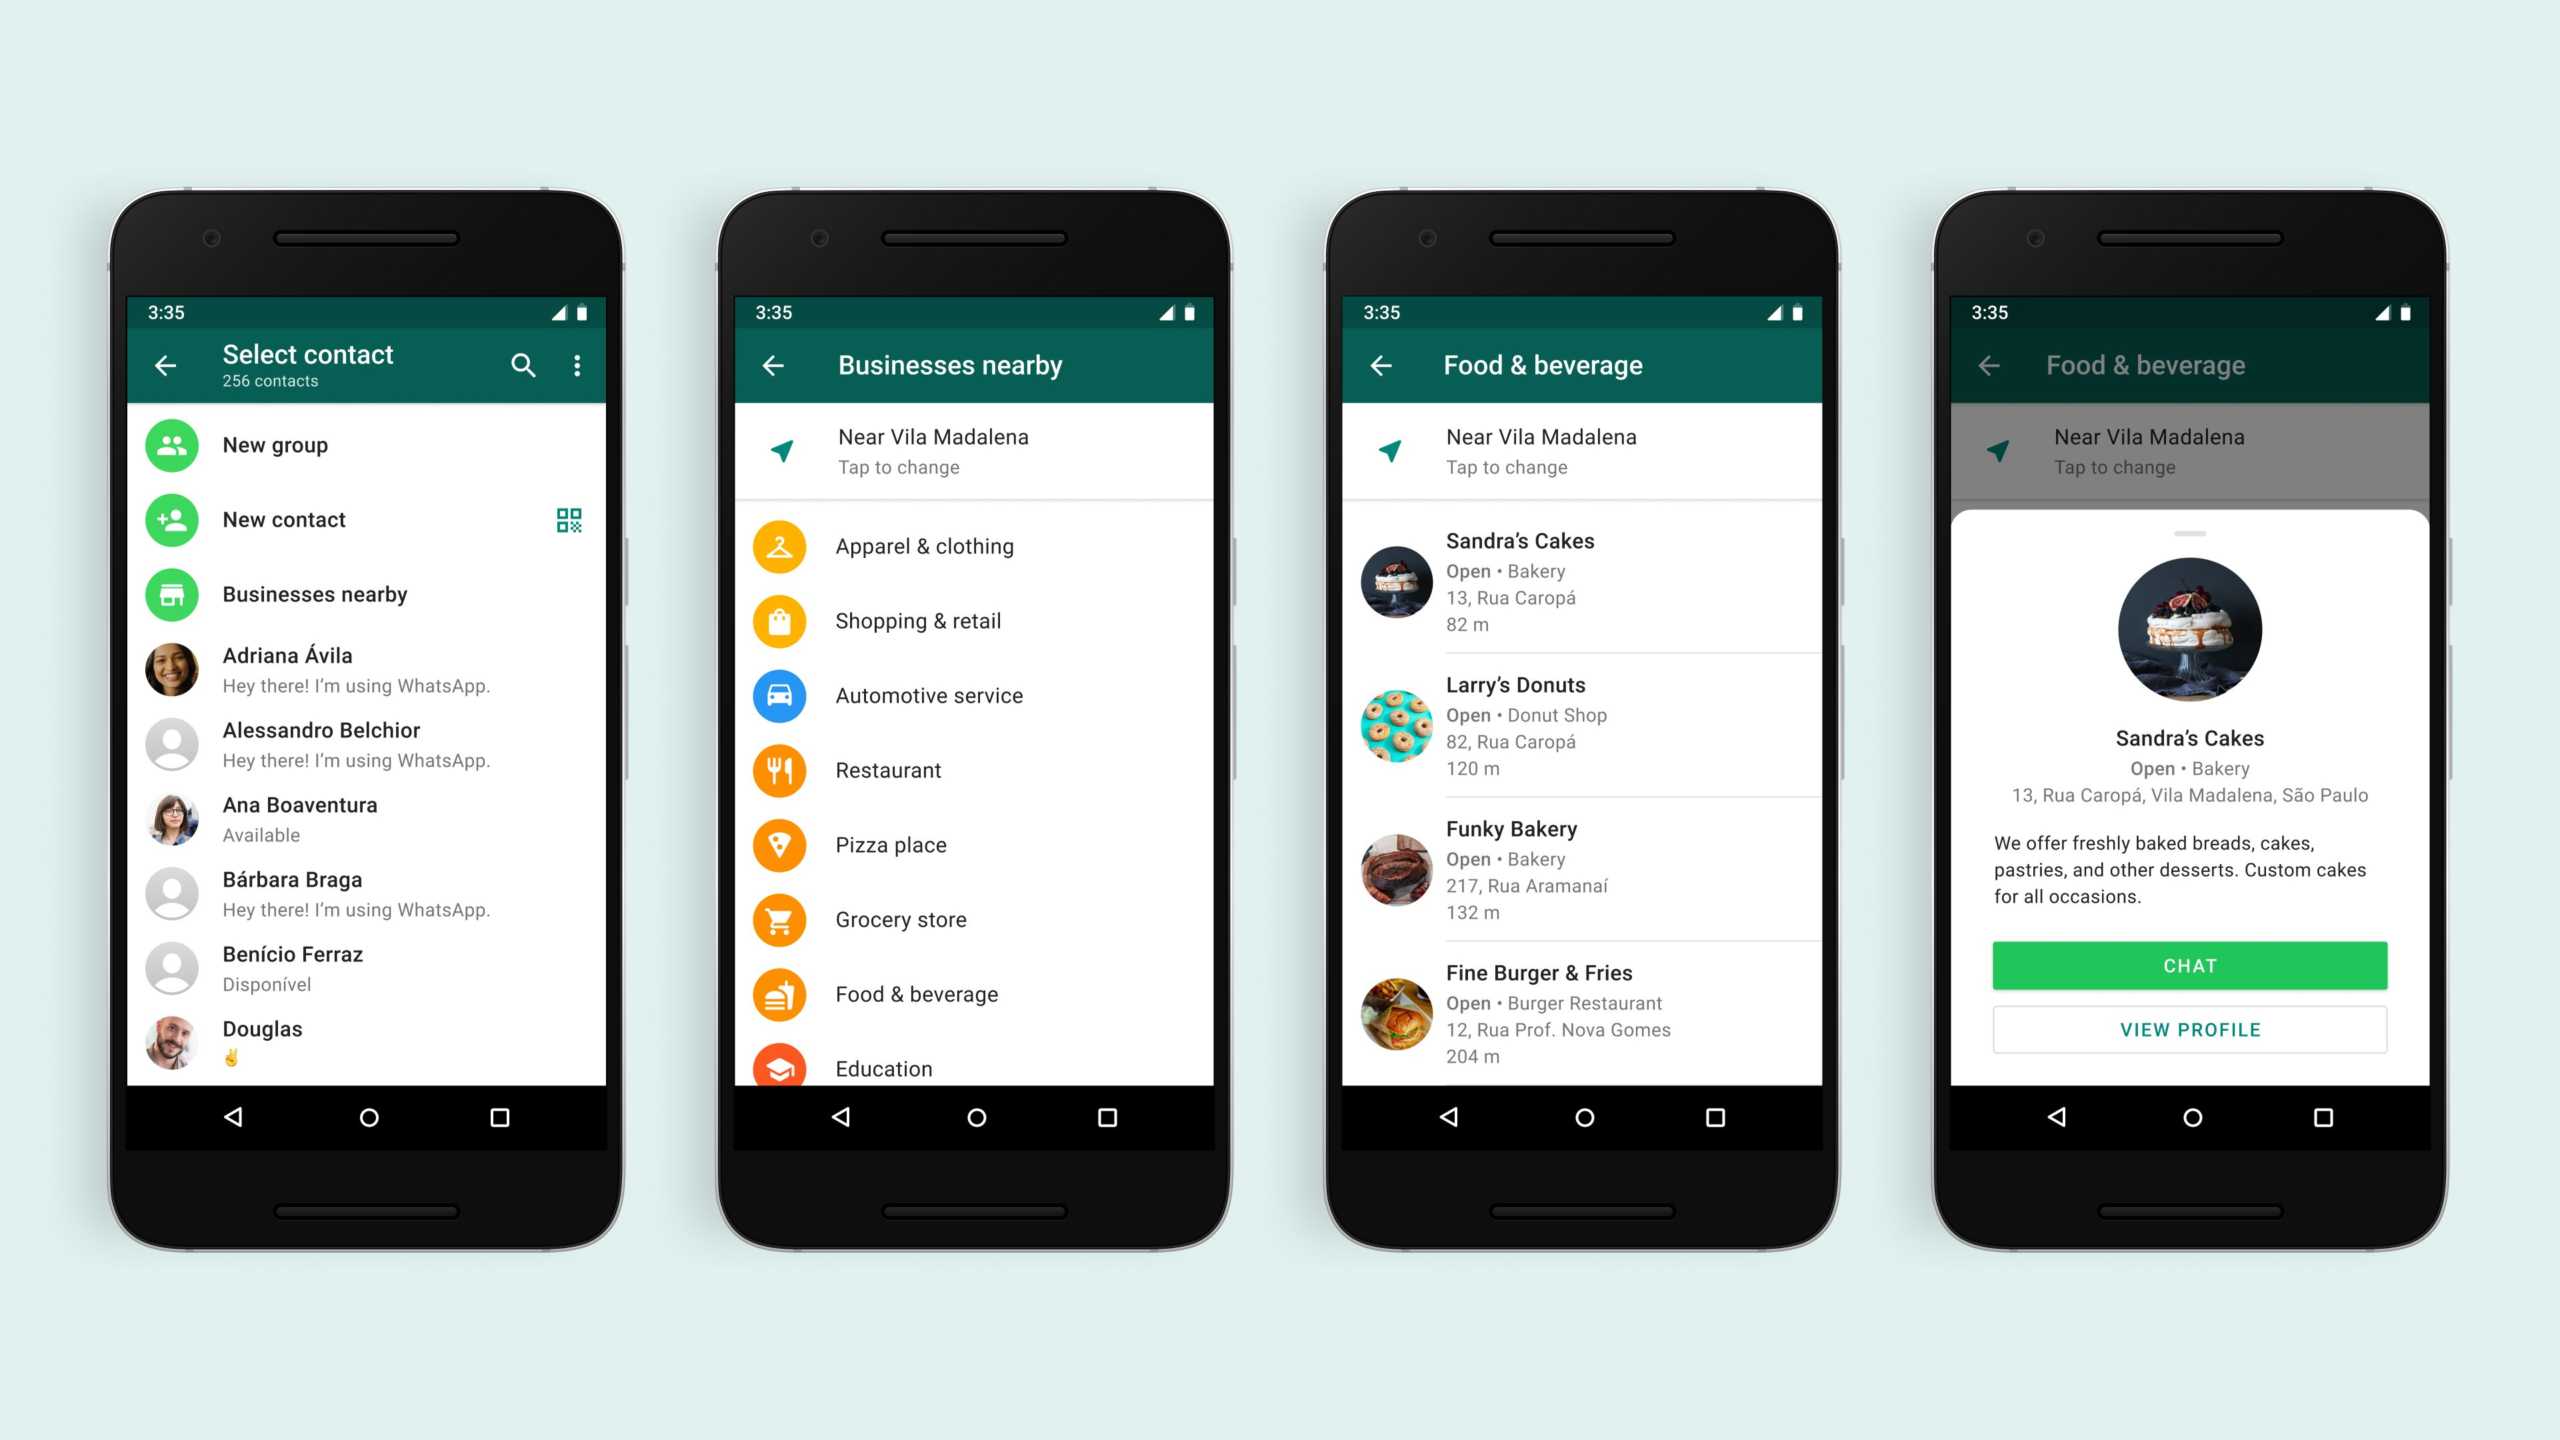Viewport: 2560px width, 1440px height.
Task: Tap the Restaurant category icon
Action: coord(781,768)
